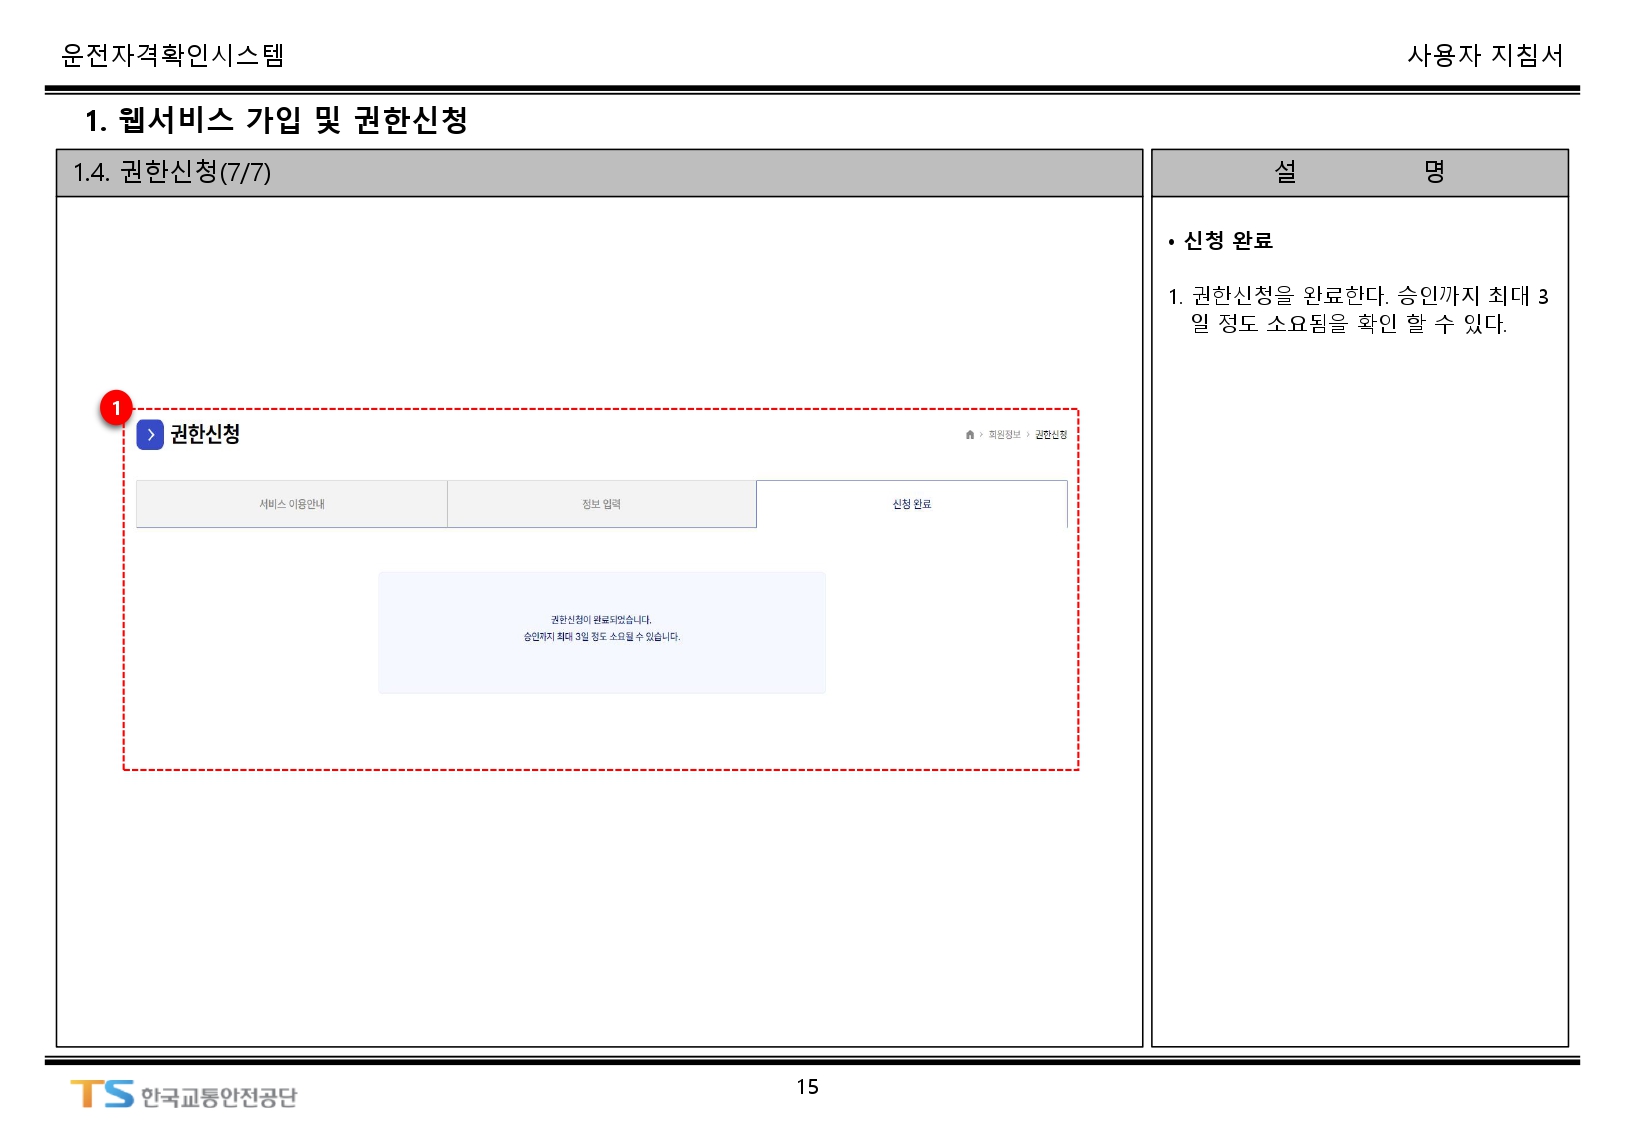Image resolution: width=1625 pixels, height=1125 pixels.
Task: Click the 사용자 지침서 header text
Action: pyautogui.click(x=1484, y=56)
